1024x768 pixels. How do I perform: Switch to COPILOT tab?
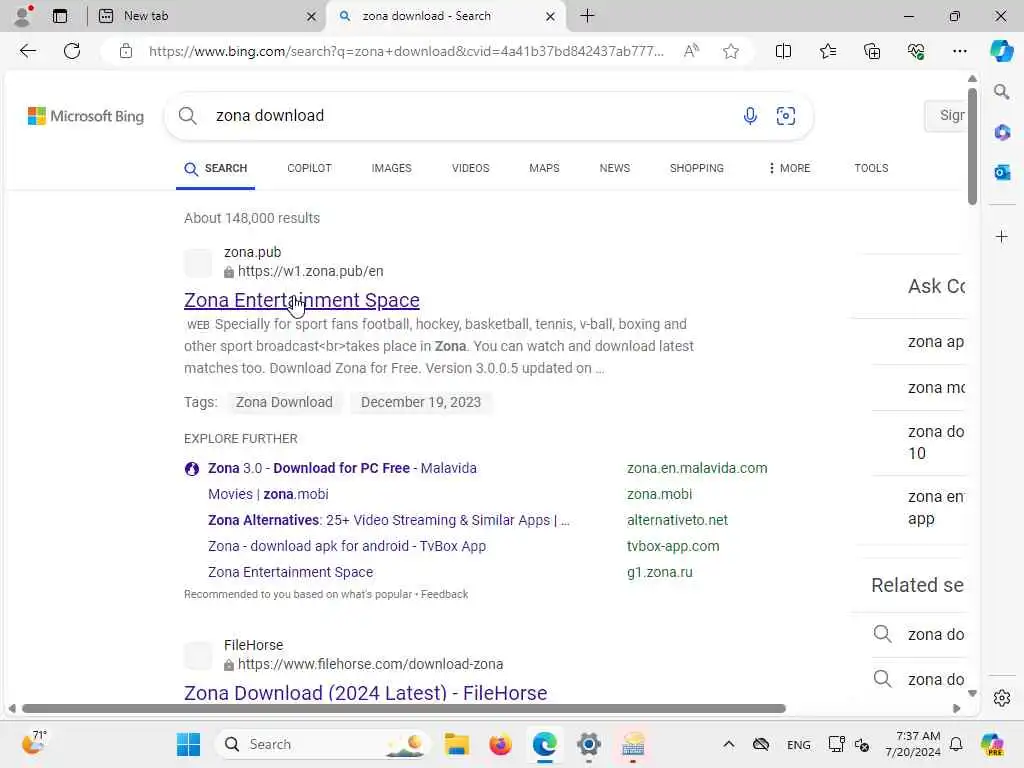tap(310, 168)
